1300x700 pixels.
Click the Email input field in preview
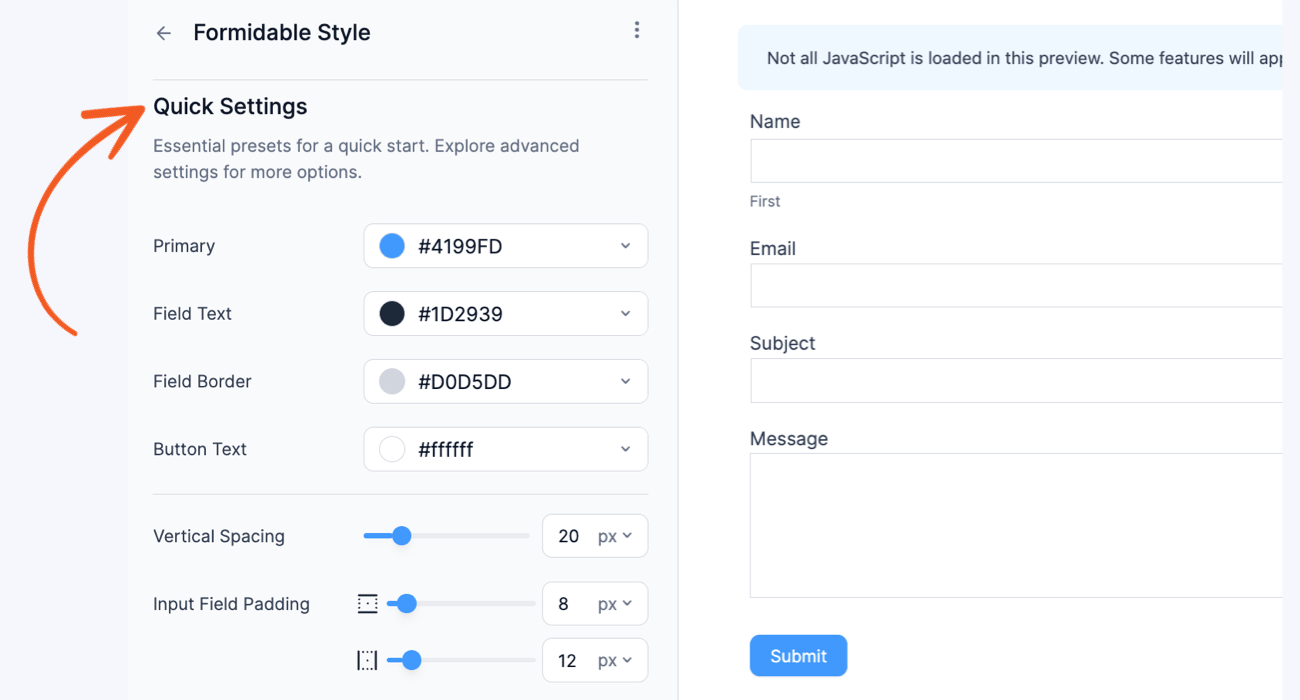[1016, 286]
